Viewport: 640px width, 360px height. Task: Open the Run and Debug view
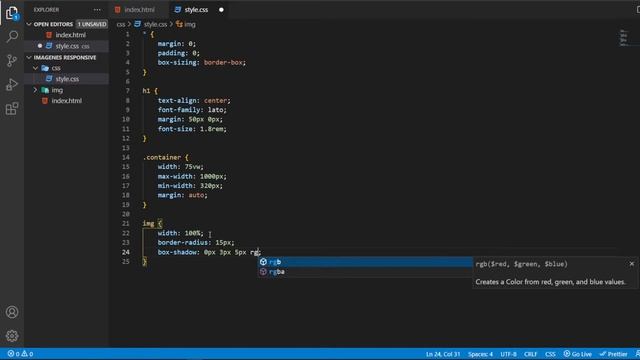(12, 84)
